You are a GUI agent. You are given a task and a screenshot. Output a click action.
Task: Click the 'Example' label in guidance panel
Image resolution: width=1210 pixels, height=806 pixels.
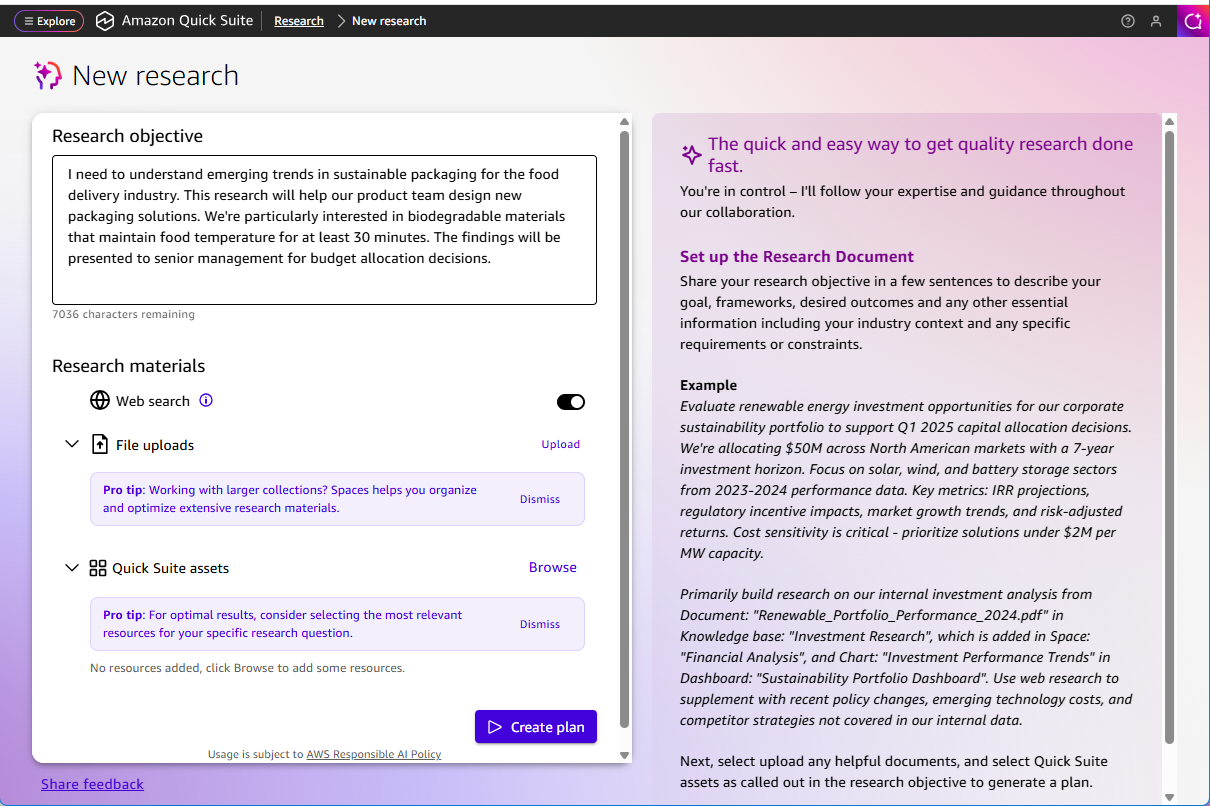[x=708, y=385]
